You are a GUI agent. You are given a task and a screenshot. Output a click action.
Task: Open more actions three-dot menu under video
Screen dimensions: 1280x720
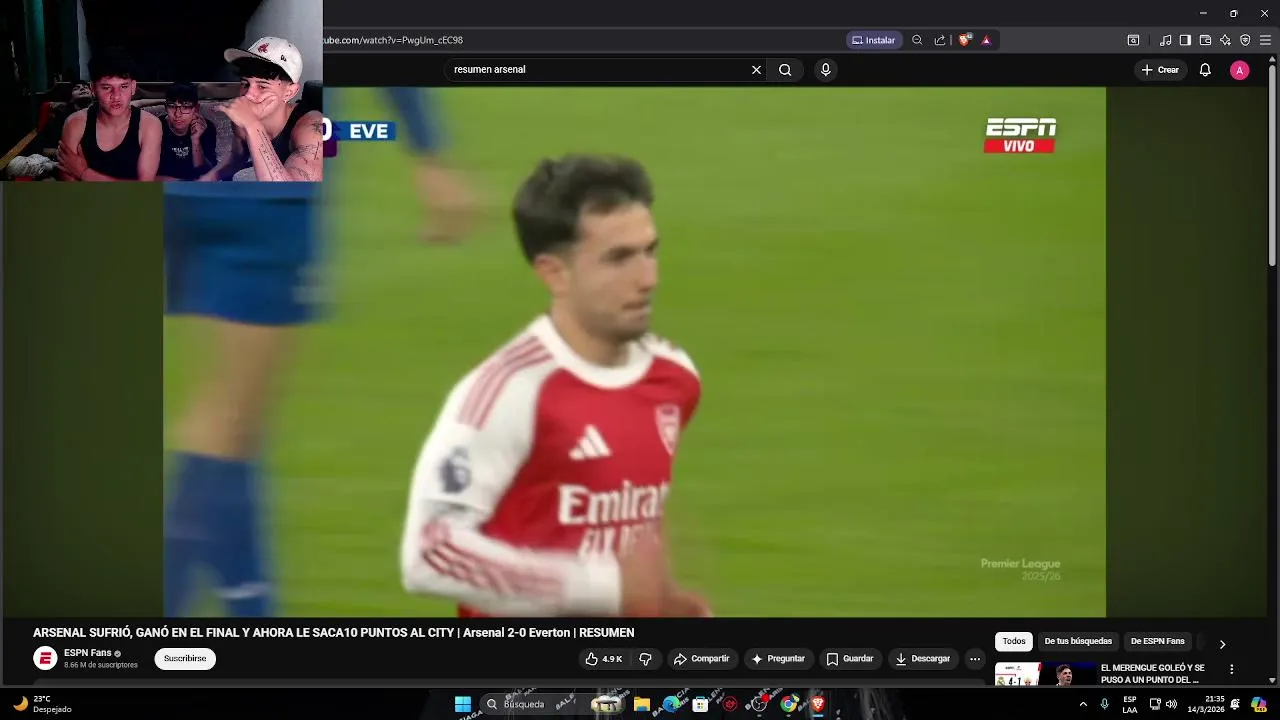point(975,659)
